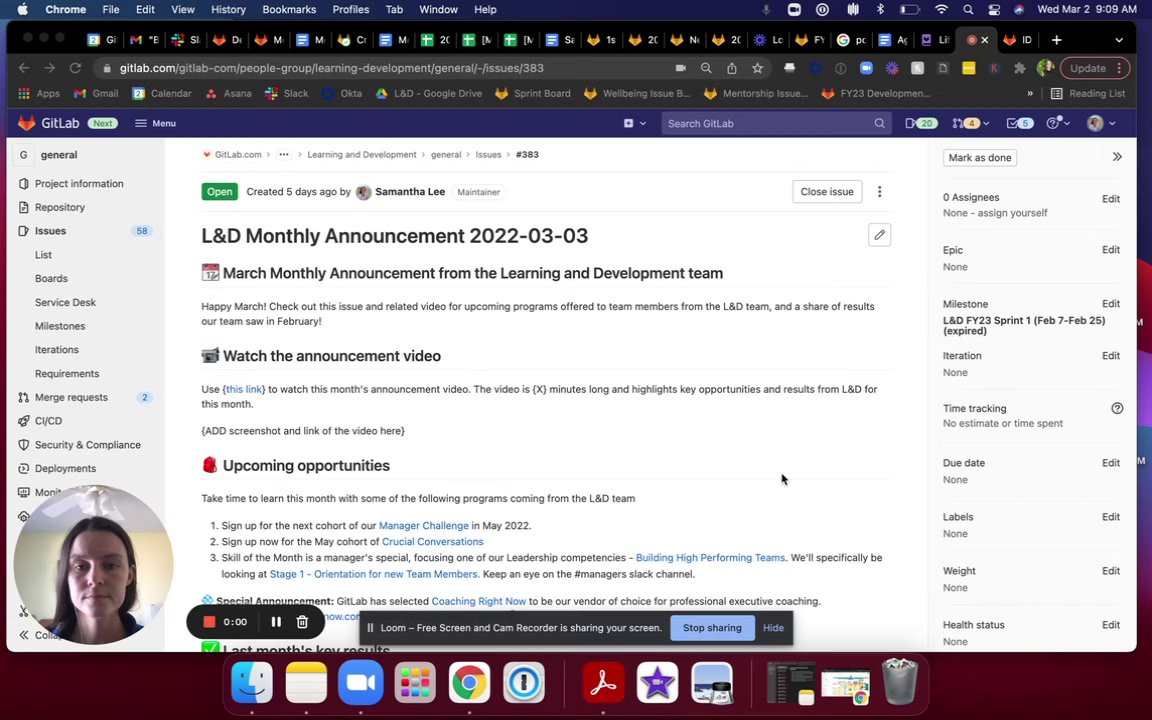Click assign yourself link
1152x720 pixels.
[1012, 213]
